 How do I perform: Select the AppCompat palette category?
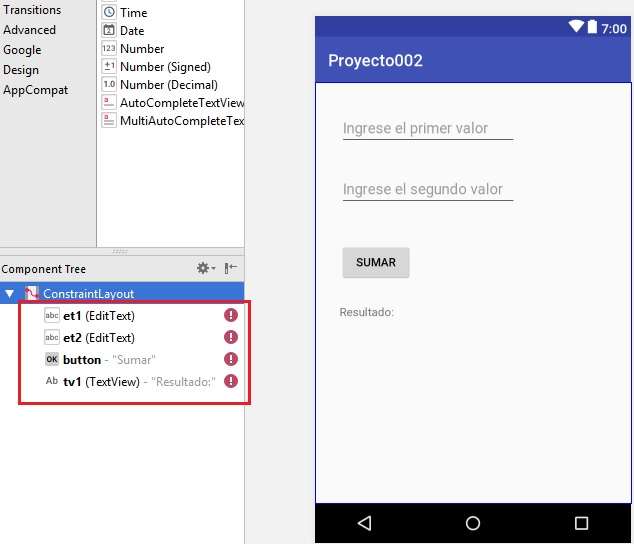(x=36, y=90)
